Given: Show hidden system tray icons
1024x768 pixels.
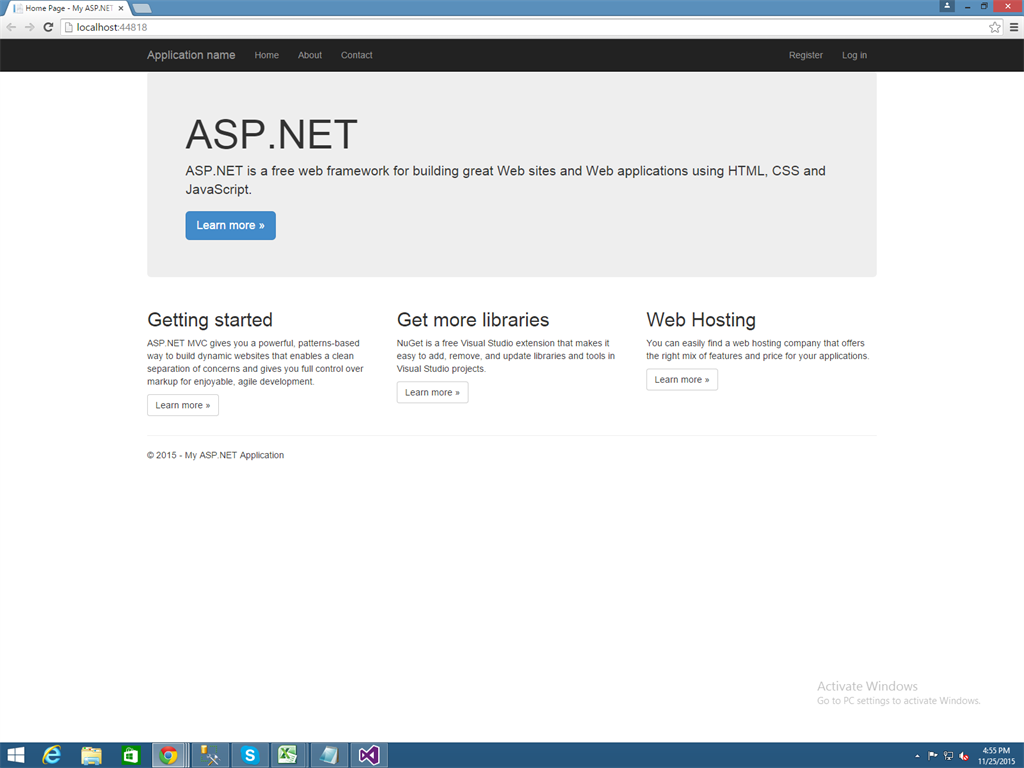Looking at the screenshot, I should click(x=917, y=756).
